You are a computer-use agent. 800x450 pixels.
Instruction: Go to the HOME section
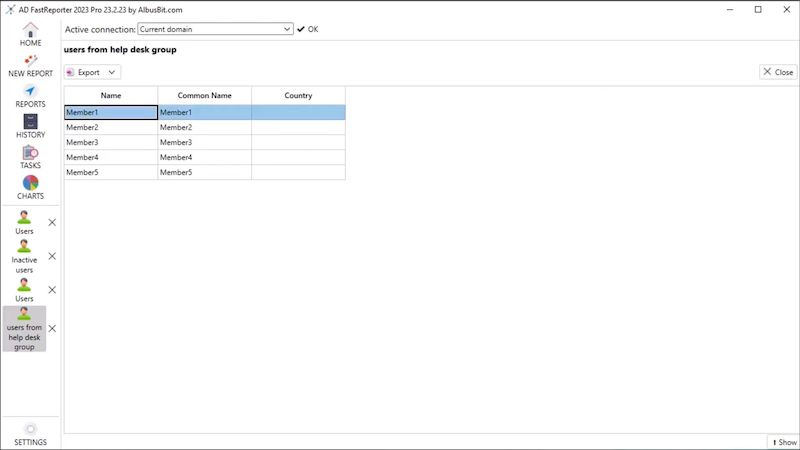30,35
